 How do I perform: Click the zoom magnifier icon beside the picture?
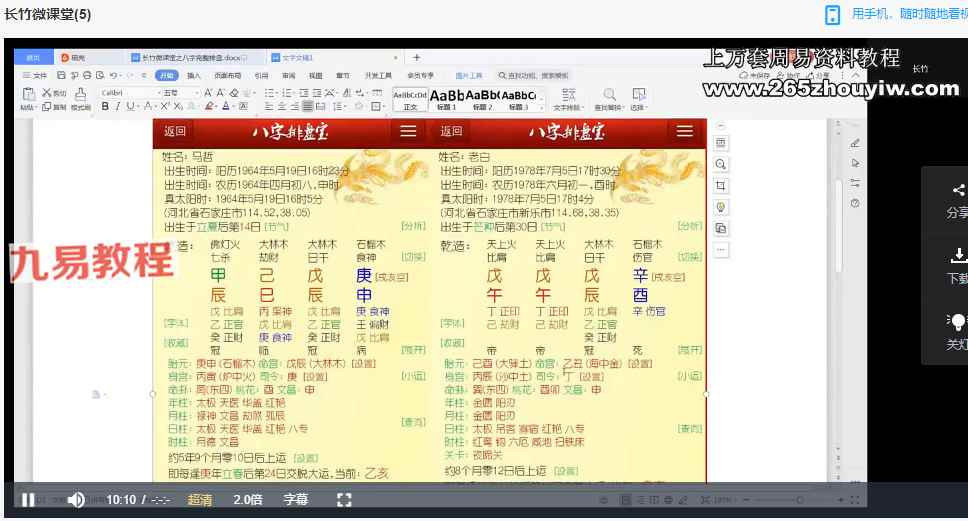(x=720, y=164)
